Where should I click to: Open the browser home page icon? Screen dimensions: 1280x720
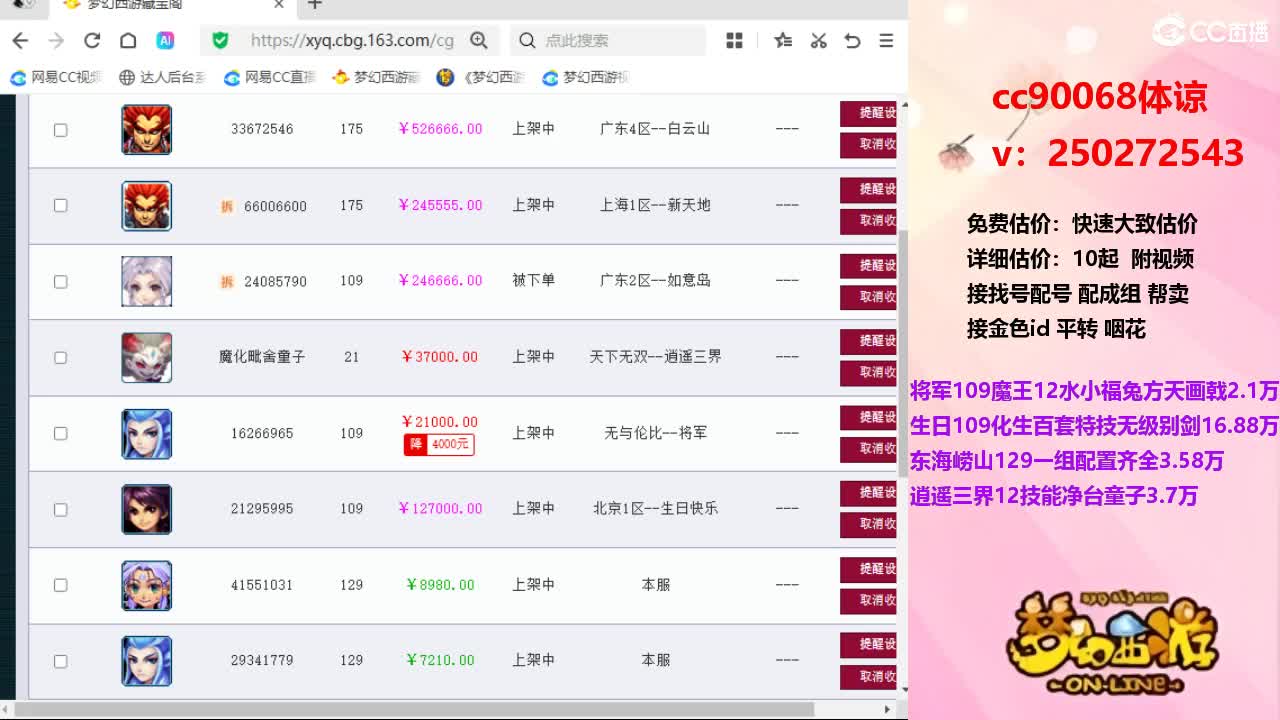tap(128, 40)
